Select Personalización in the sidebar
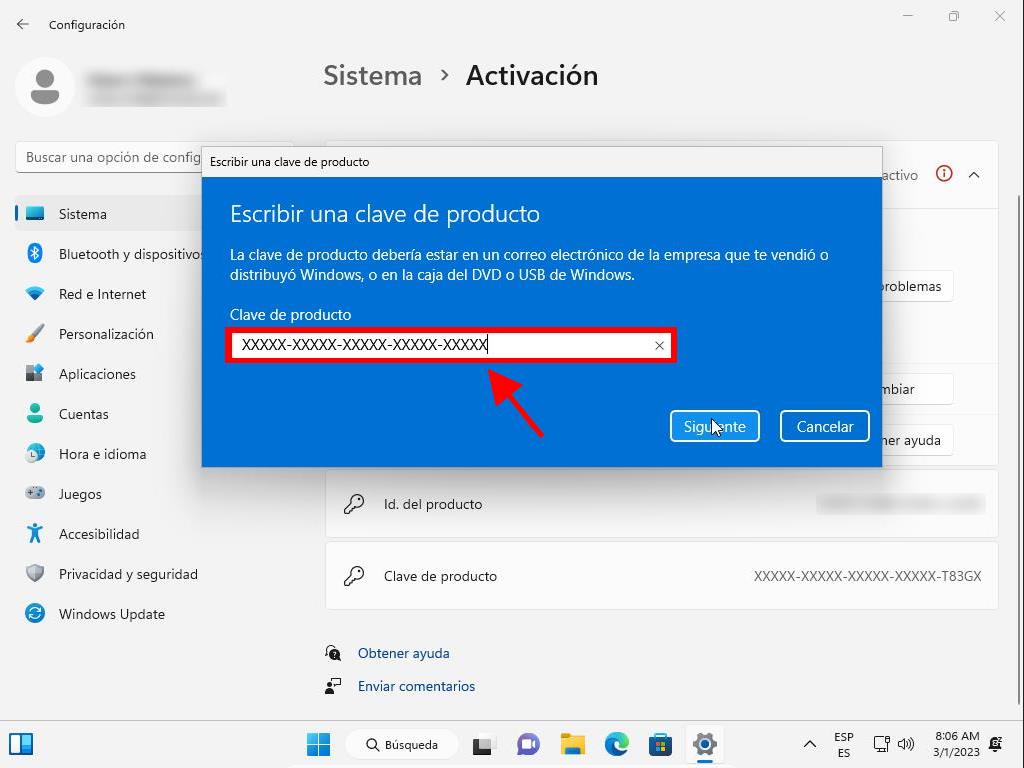Image resolution: width=1024 pixels, height=768 pixels. pyautogui.click(x=106, y=334)
